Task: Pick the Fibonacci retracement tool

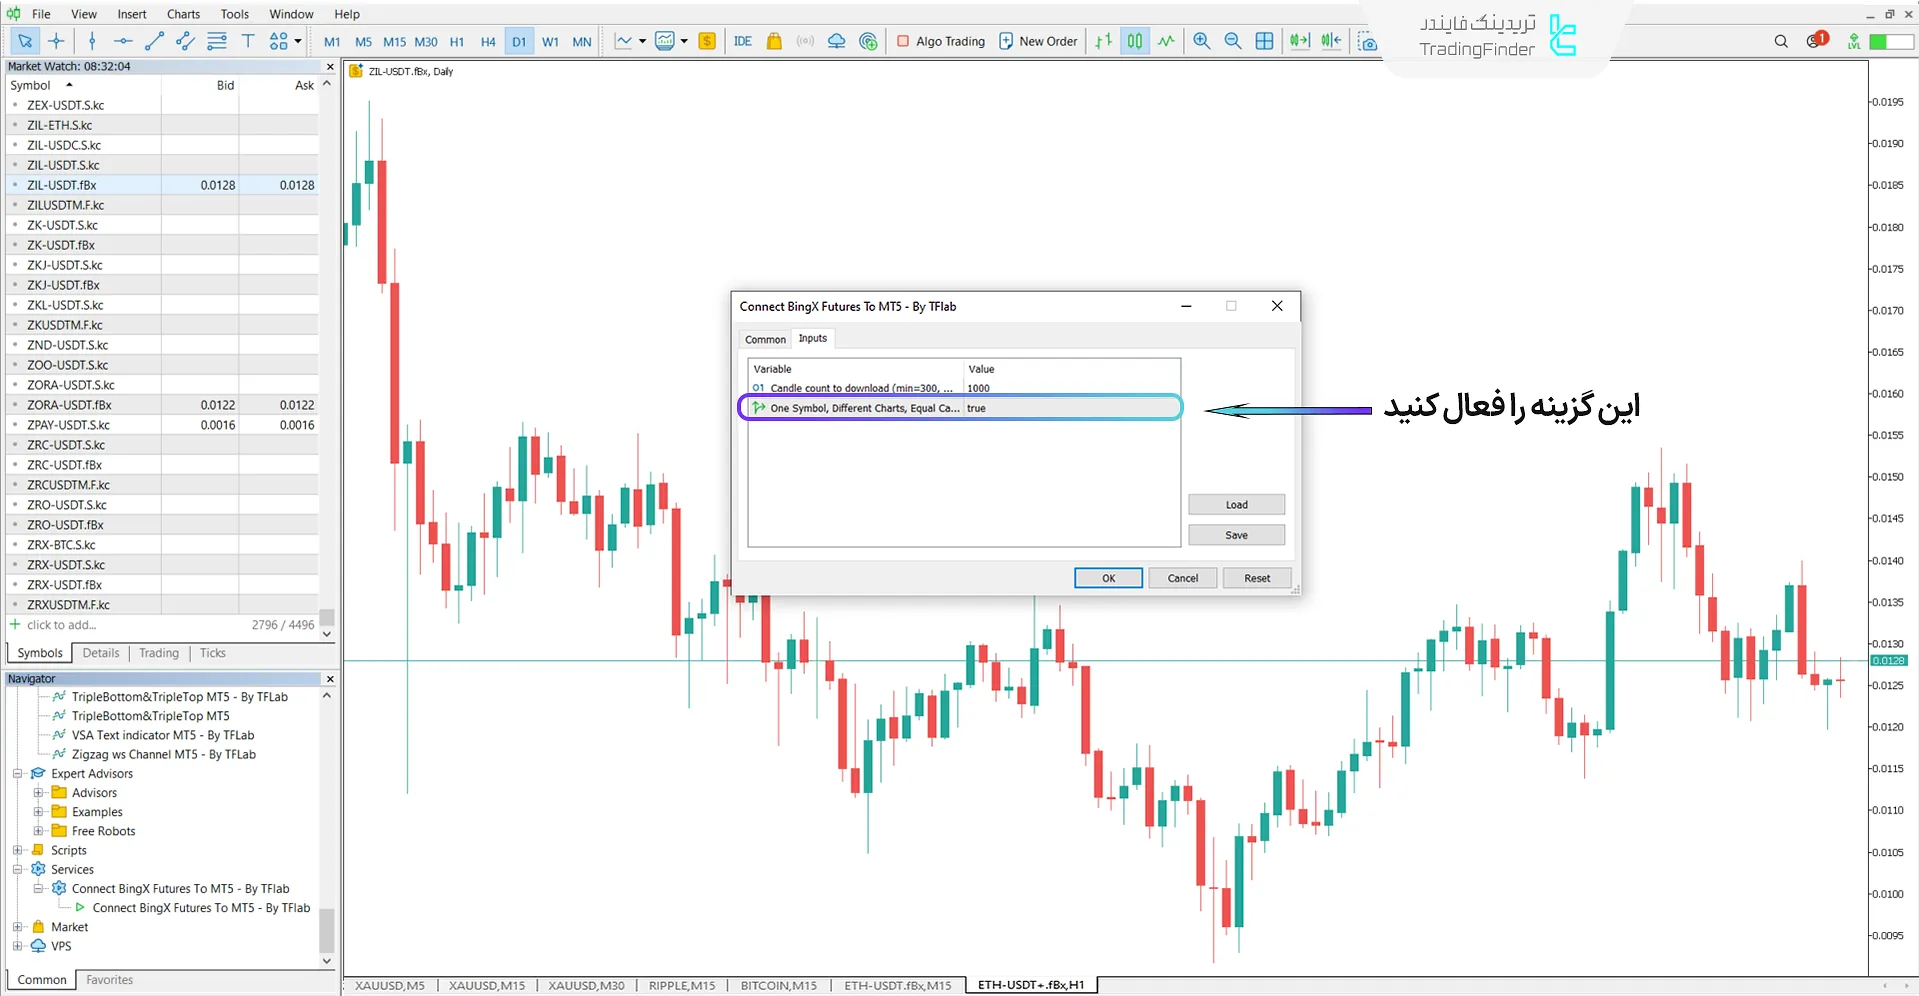Action: point(217,41)
